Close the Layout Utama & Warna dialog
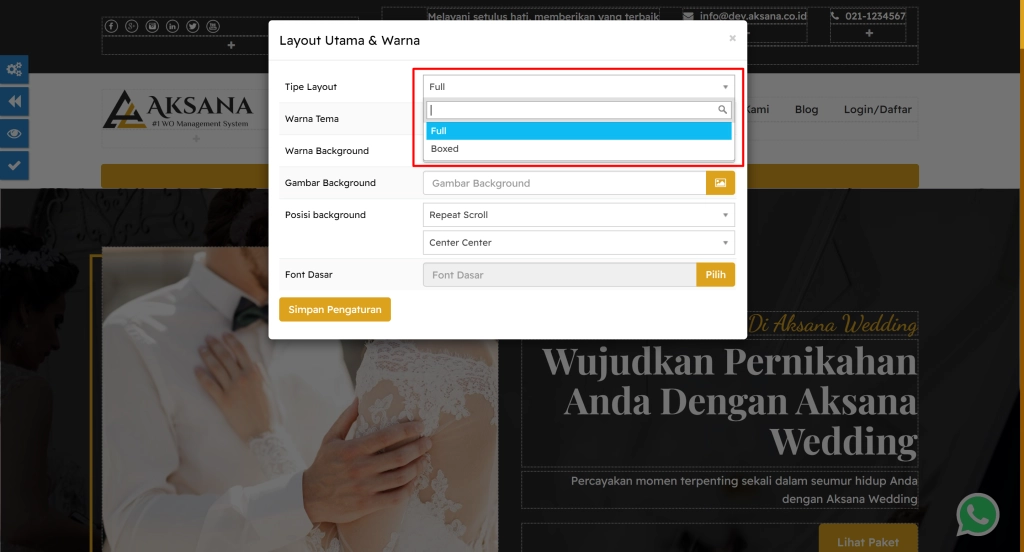Image resolution: width=1024 pixels, height=552 pixels. point(733,39)
